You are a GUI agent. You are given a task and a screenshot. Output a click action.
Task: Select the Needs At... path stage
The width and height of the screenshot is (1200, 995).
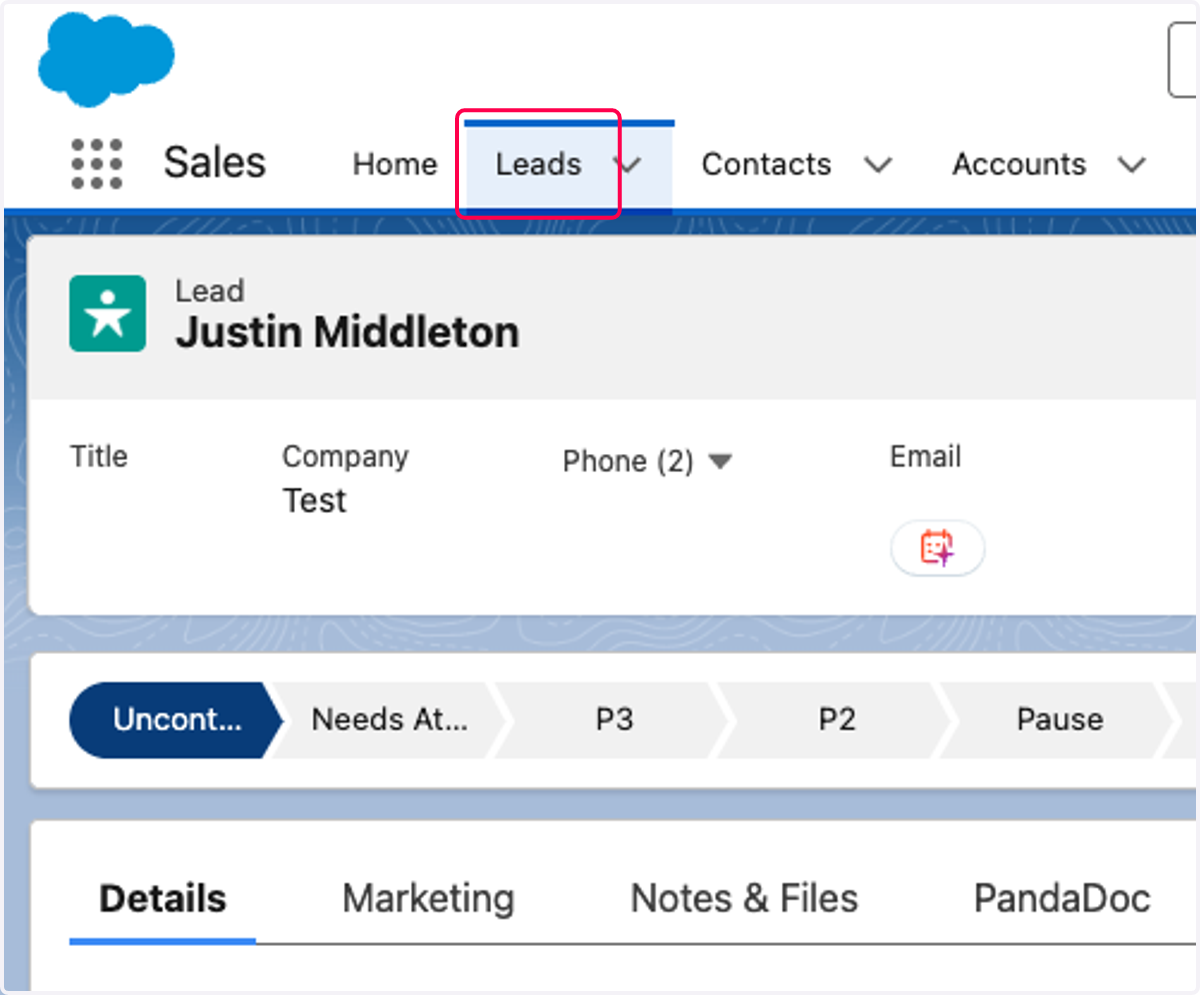(x=390, y=719)
